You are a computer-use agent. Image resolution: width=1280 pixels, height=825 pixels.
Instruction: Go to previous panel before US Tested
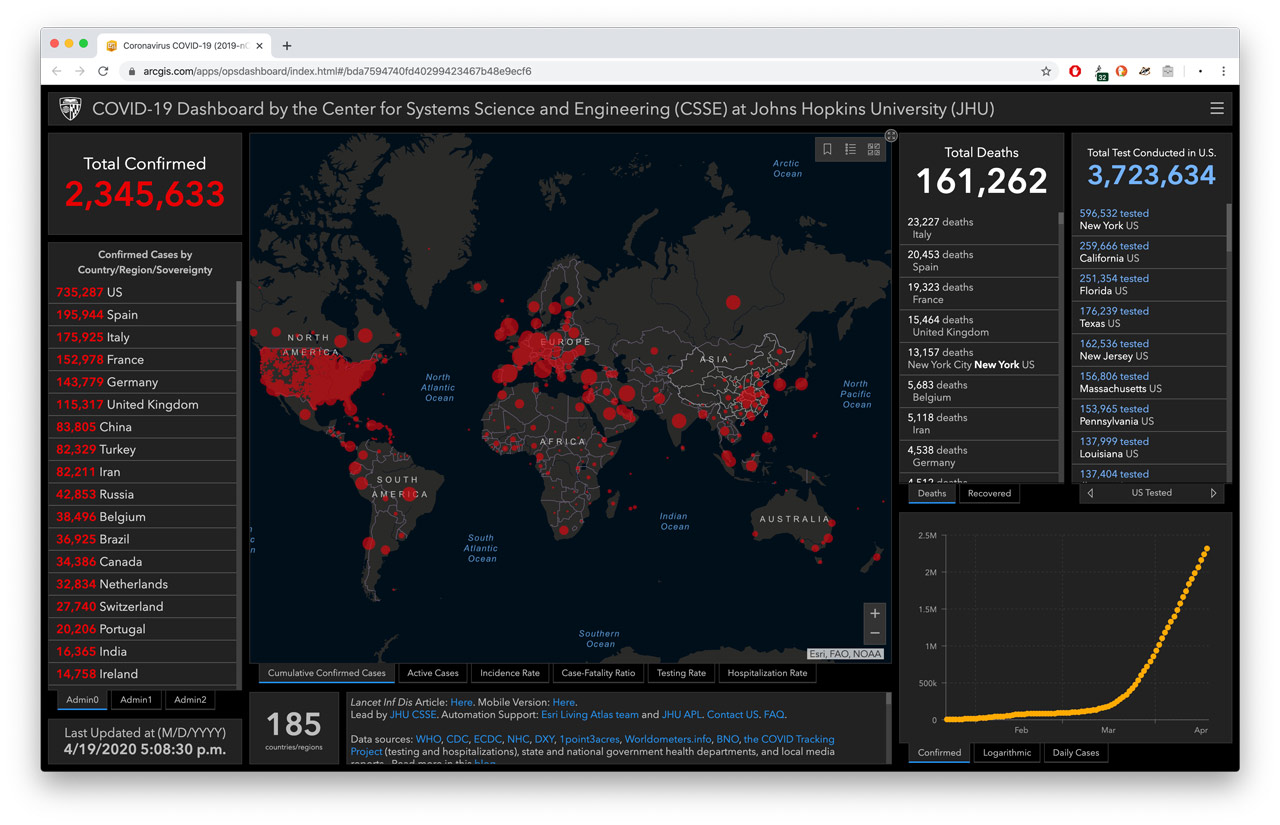[x=1090, y=493]
